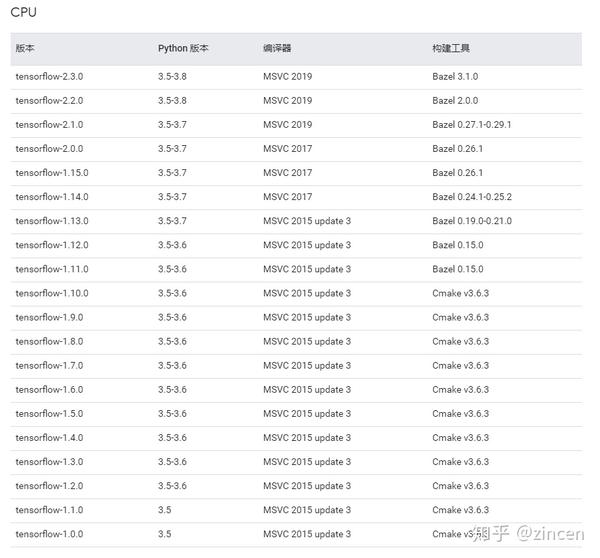Select tensorflow-1.1.0 cell

tap(49, 511)
